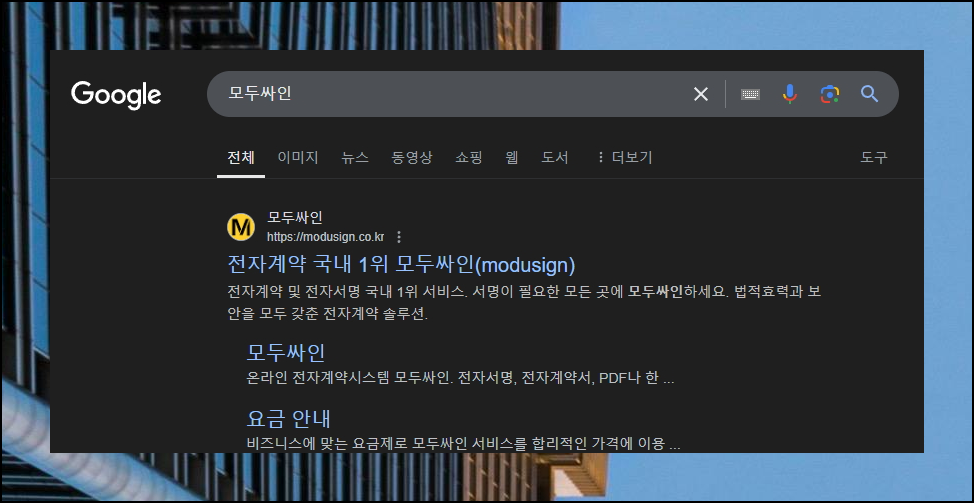Image resolution: width=974 pixels, height=503 pixels.
Task: Open the 동영상 tab
Action: (412, 158)
